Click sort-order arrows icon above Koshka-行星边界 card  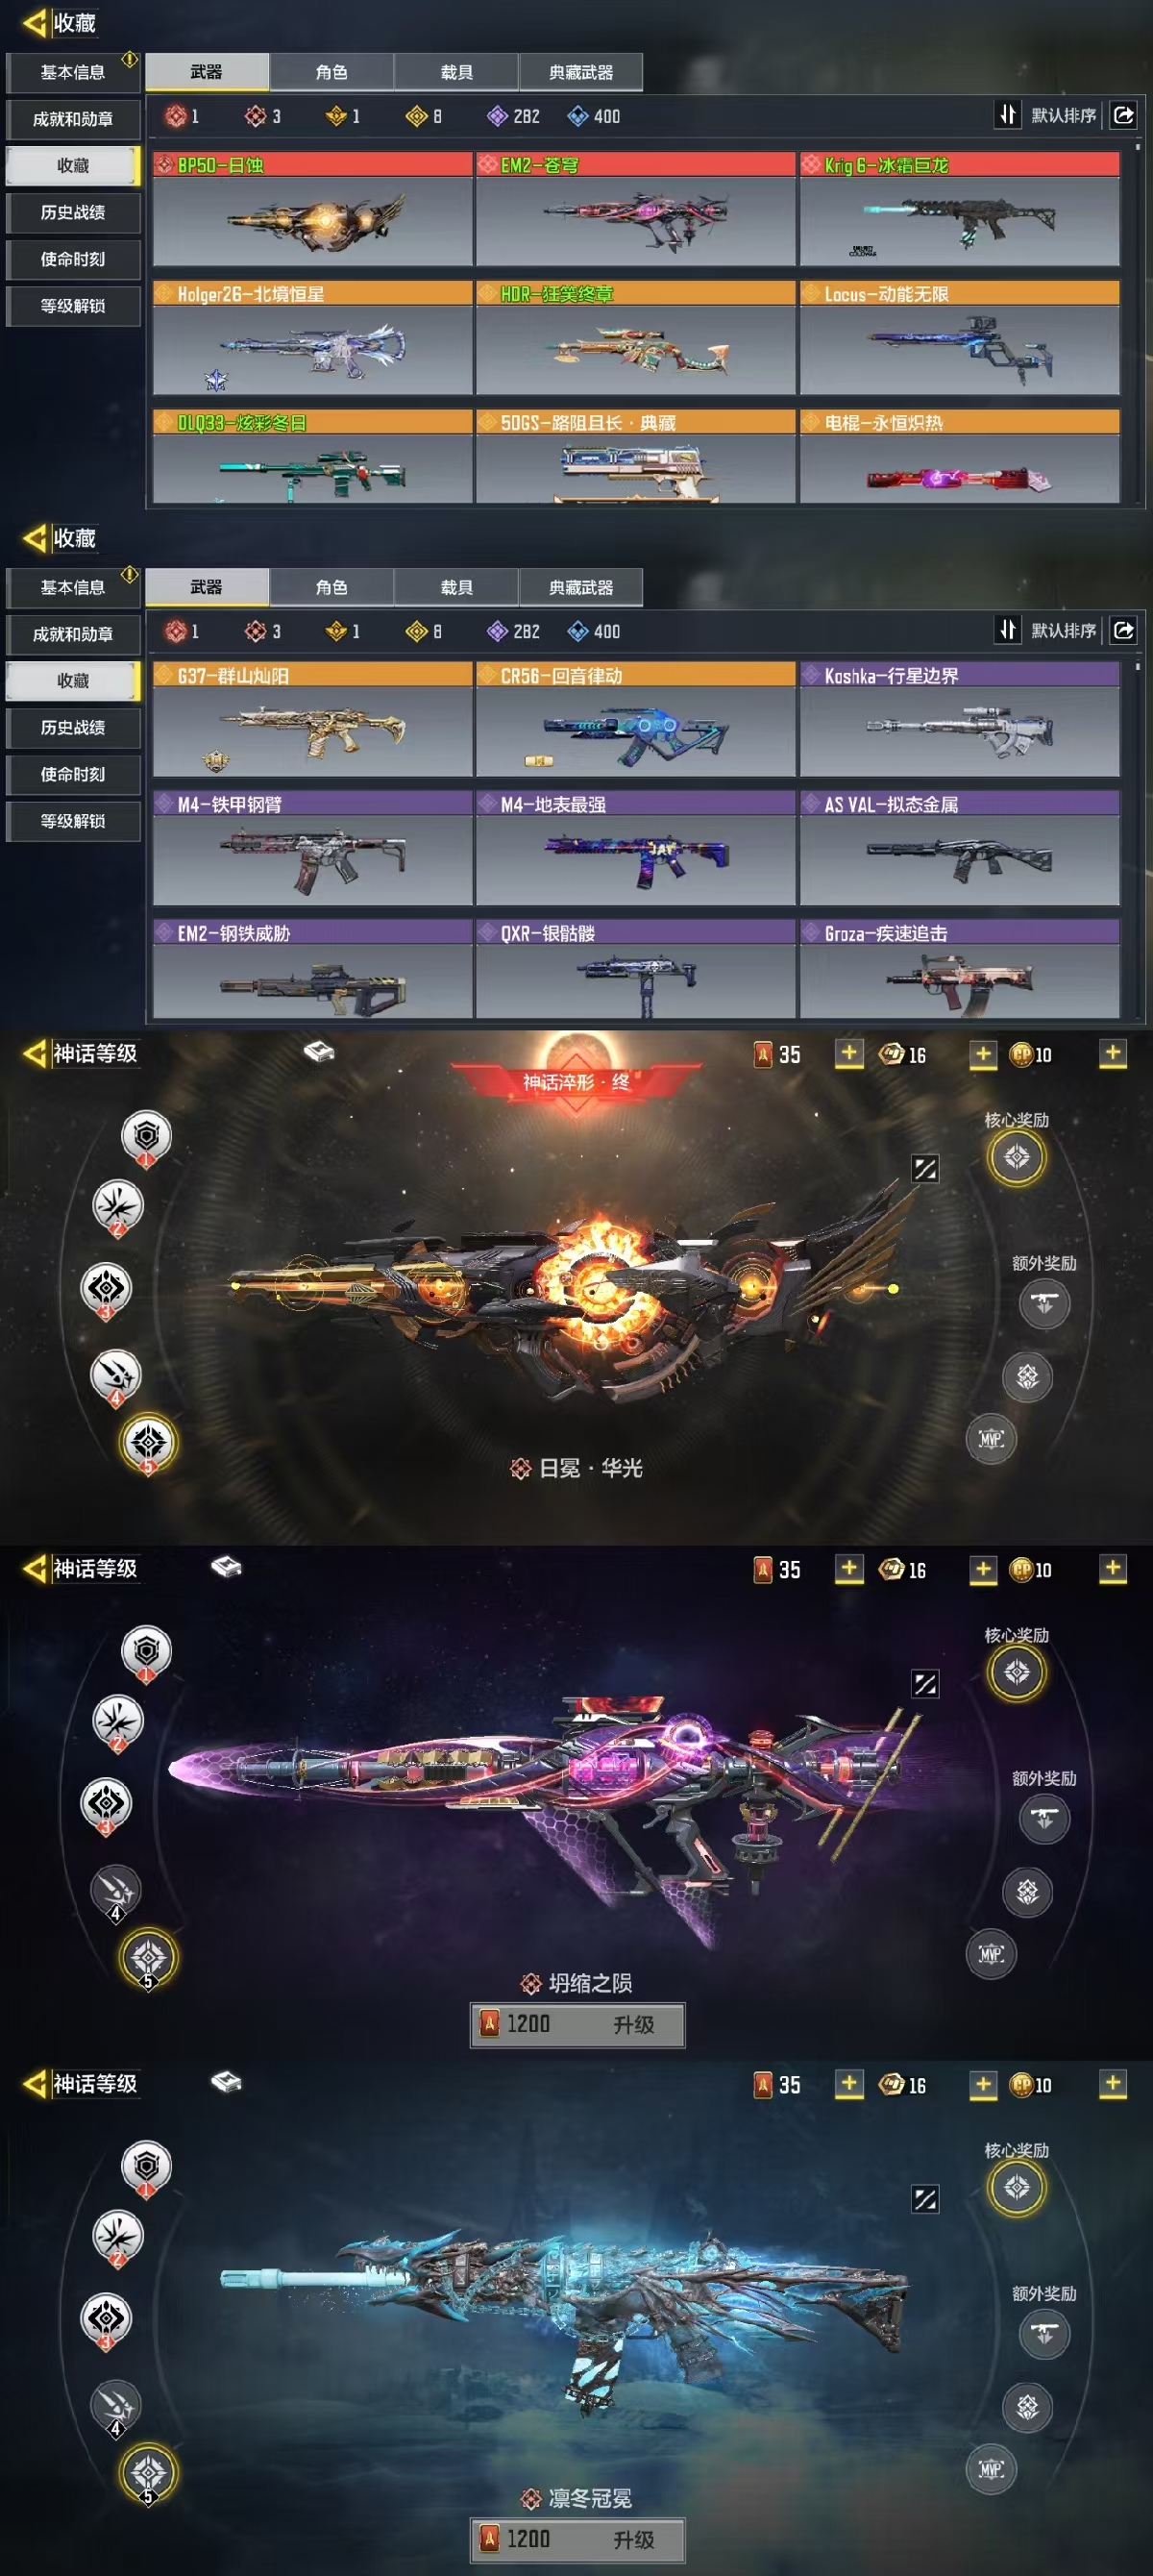(1007, 629)
